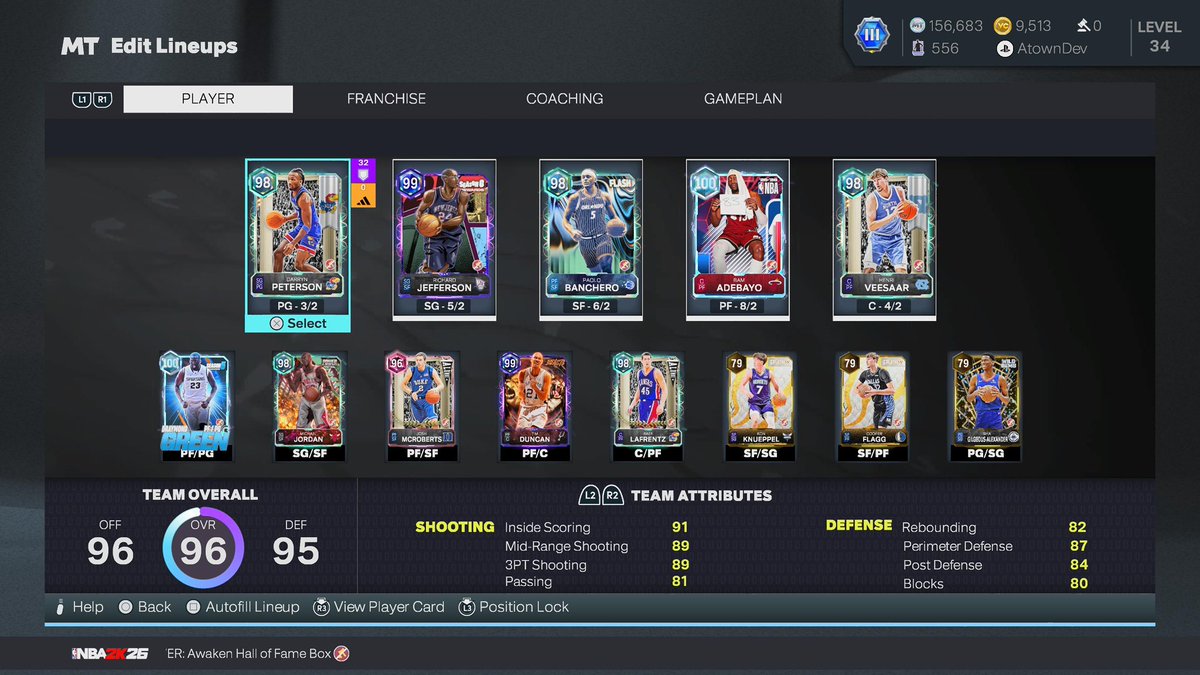Click the purple badge icon on Peterson card
The width and height of the screenshot is (1200, 675).
point(363,172)
